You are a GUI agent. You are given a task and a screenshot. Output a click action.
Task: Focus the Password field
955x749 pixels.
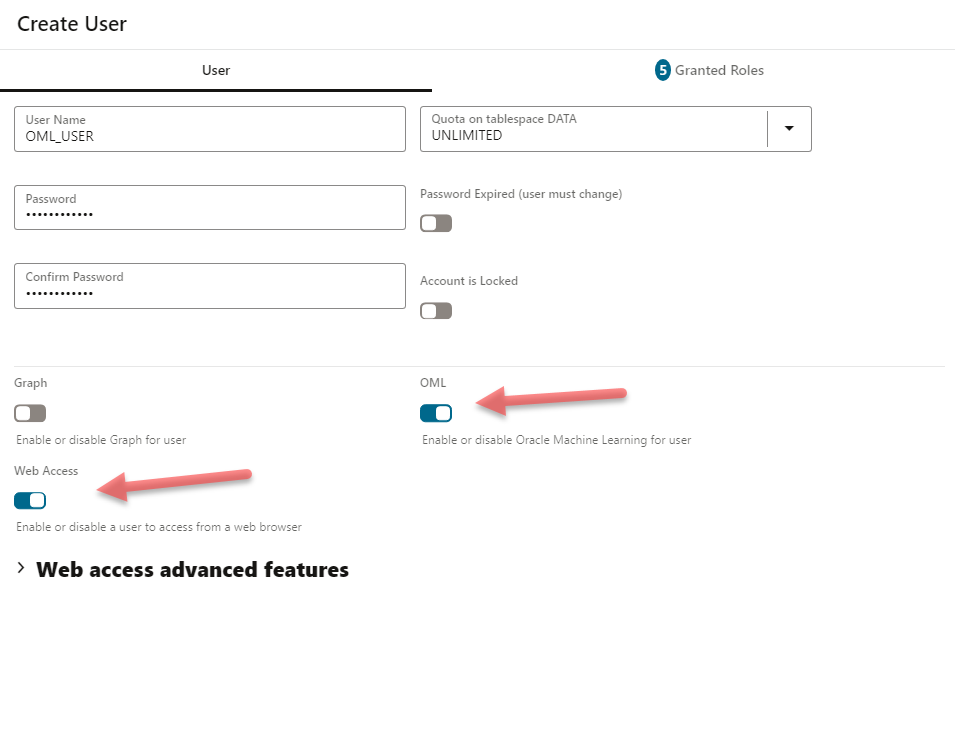pyautogui.click(x=210, y=208)
